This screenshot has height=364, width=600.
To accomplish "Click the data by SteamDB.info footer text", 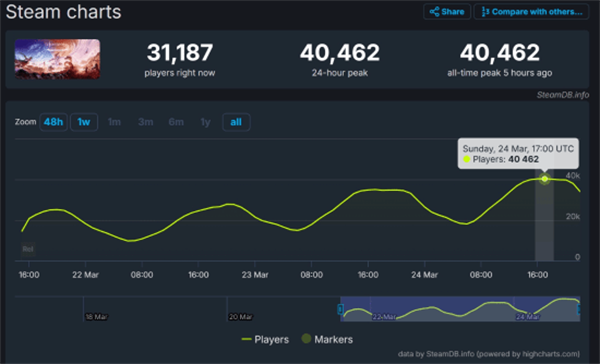I will pyautogui.click(x=489, y=354).
